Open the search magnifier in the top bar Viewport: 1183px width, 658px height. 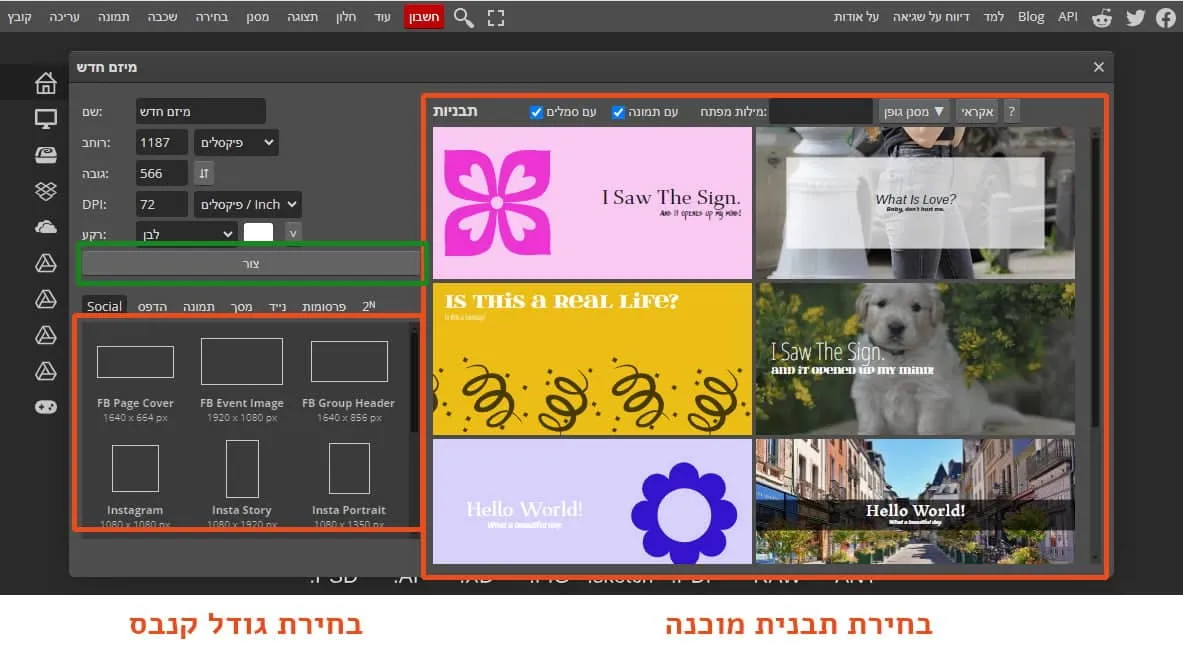[463, 17]
